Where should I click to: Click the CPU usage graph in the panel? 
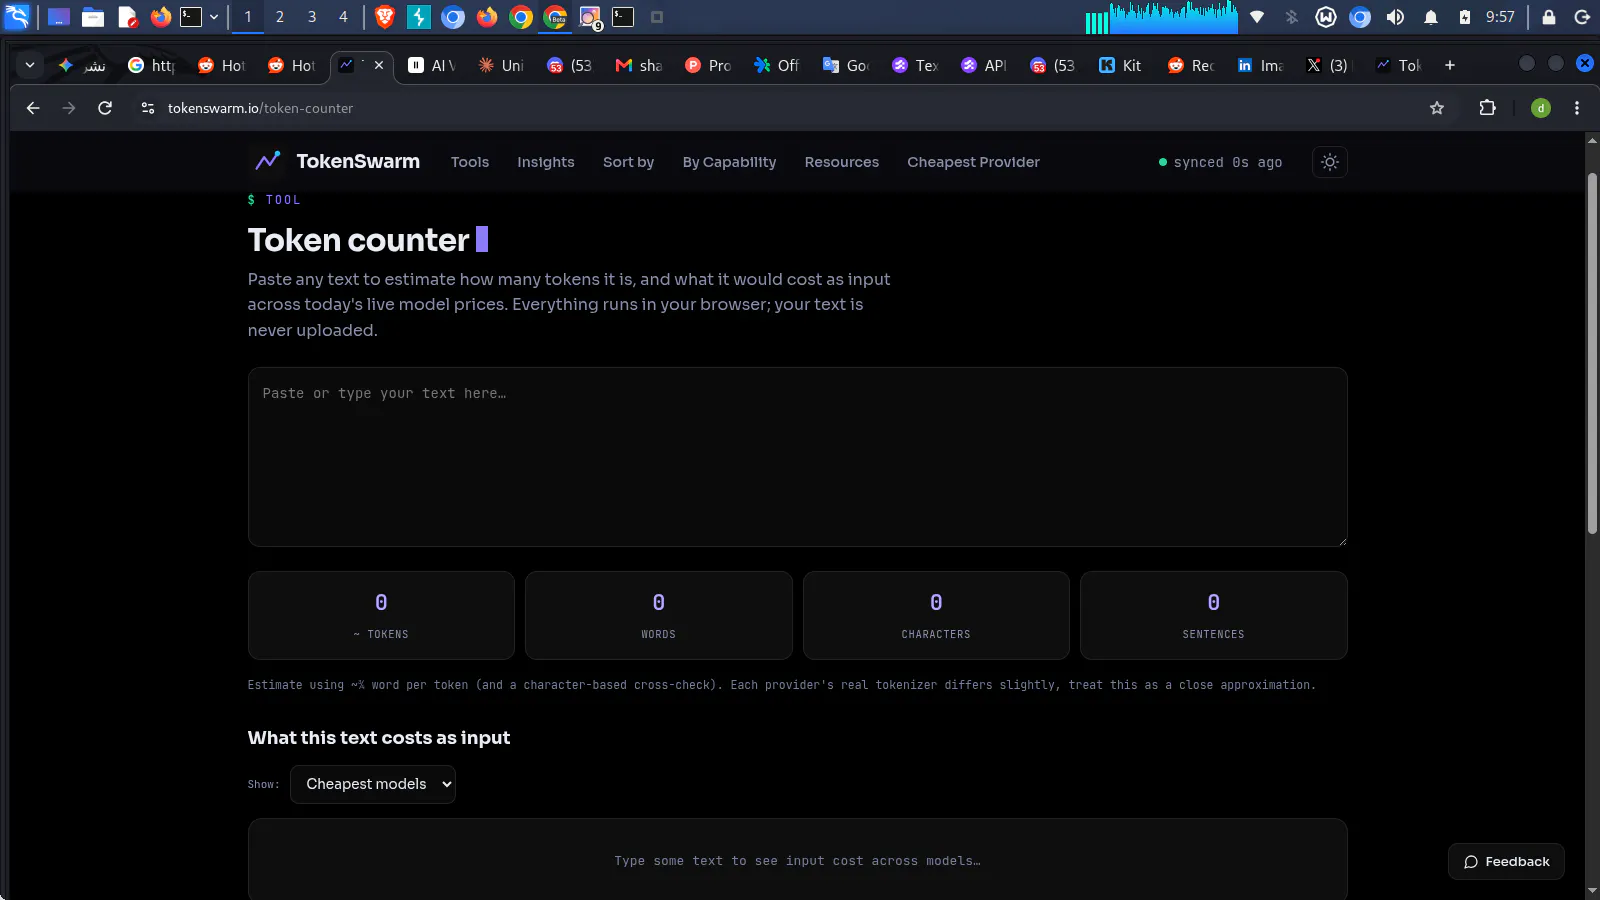coord(1162,17)
